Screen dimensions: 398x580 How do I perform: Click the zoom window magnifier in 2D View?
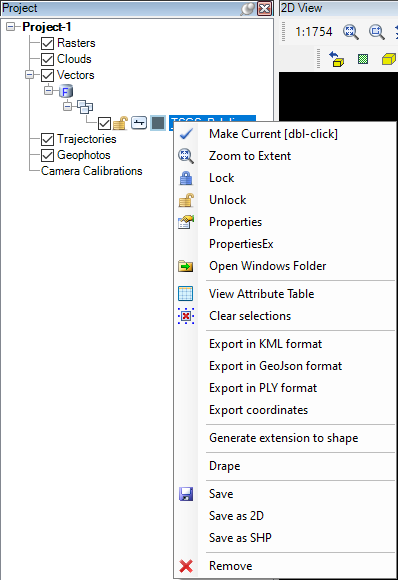pyautogui.click(x=377, y=32)
